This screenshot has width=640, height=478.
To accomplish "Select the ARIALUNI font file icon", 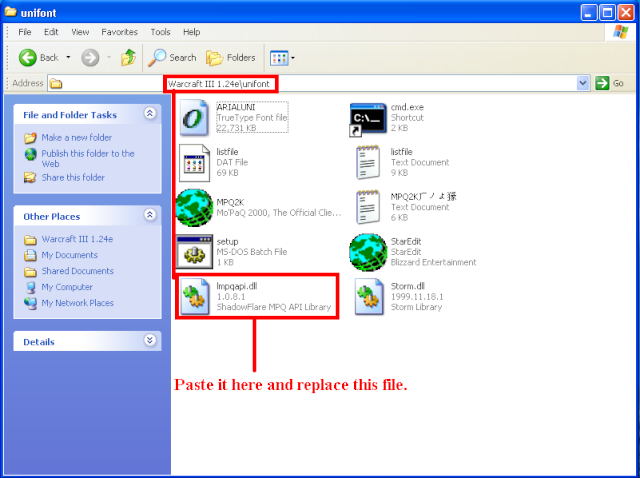I will pyautogui.click(x=194, y=118).
